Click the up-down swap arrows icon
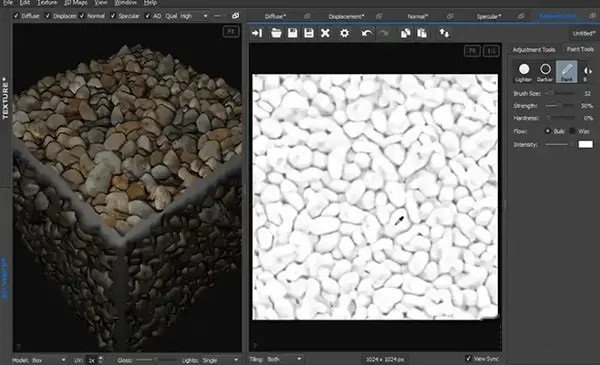Screen dimensions: 600x365 pos(444,33)
